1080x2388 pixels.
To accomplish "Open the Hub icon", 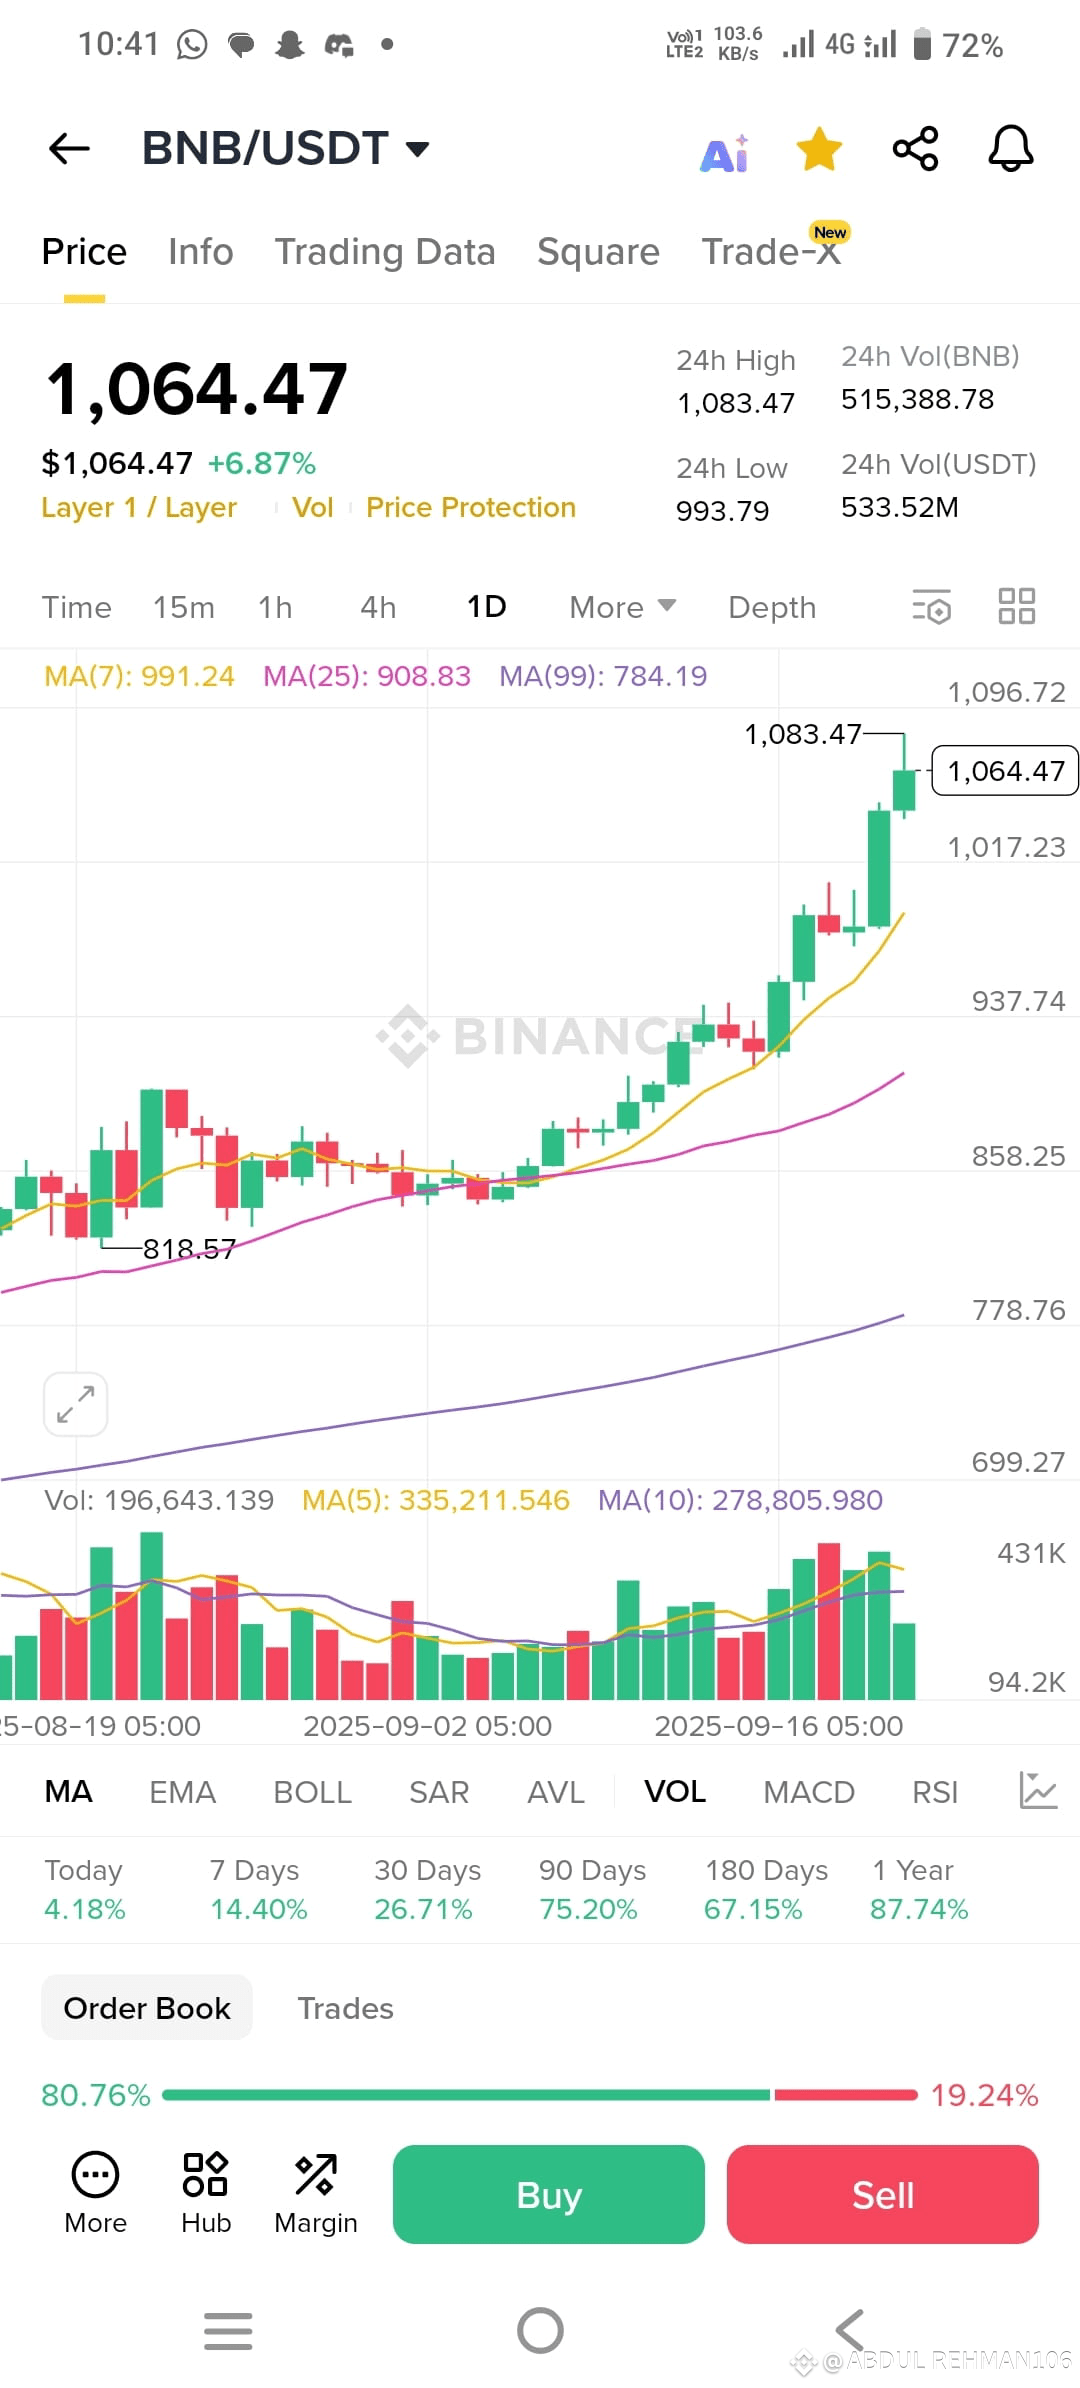I will (206, 2194).
